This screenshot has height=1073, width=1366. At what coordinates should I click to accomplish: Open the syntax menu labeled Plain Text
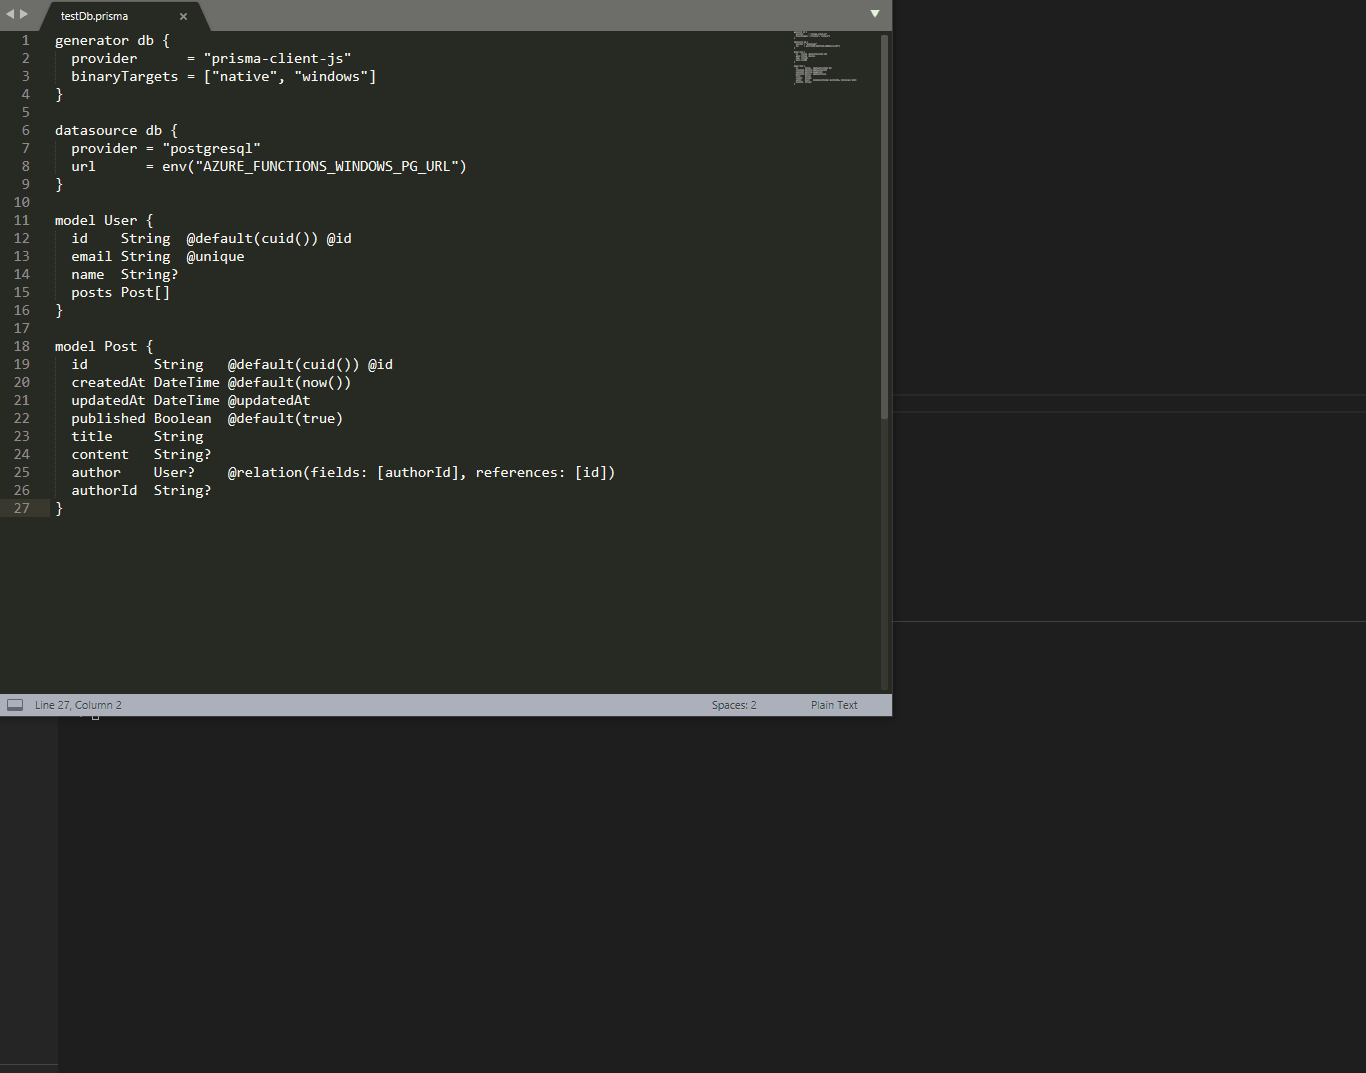coord(834,704)
